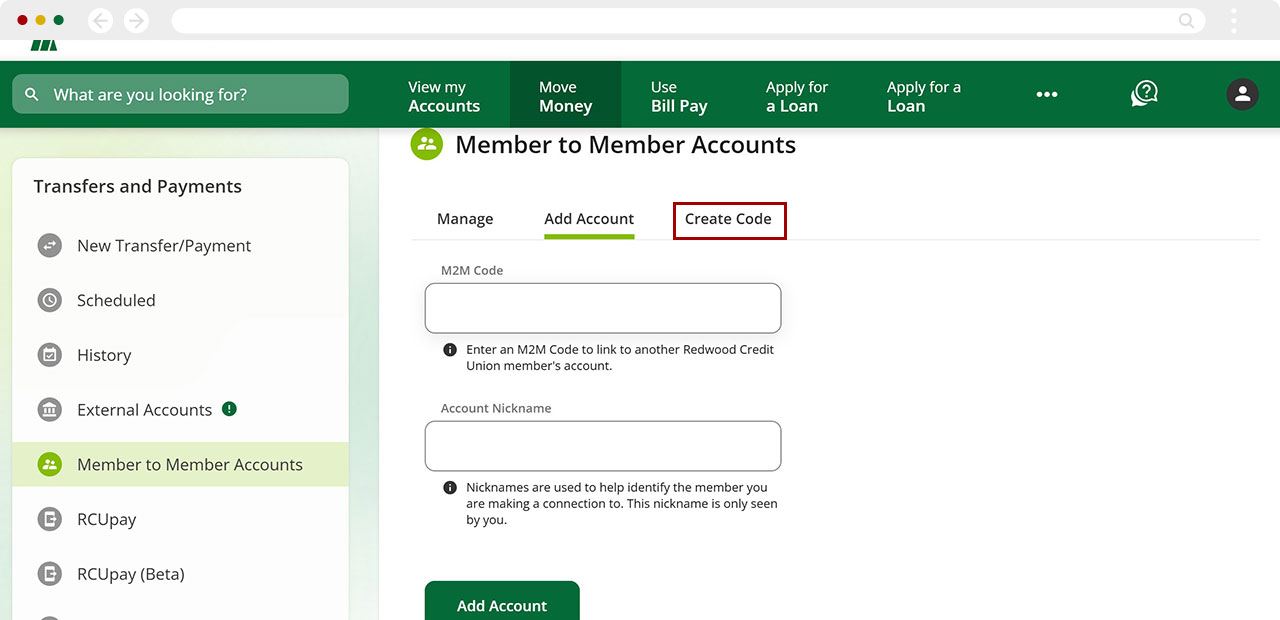Click the History calendar icon
This screenshot has height=620, width=1280.
50,355
